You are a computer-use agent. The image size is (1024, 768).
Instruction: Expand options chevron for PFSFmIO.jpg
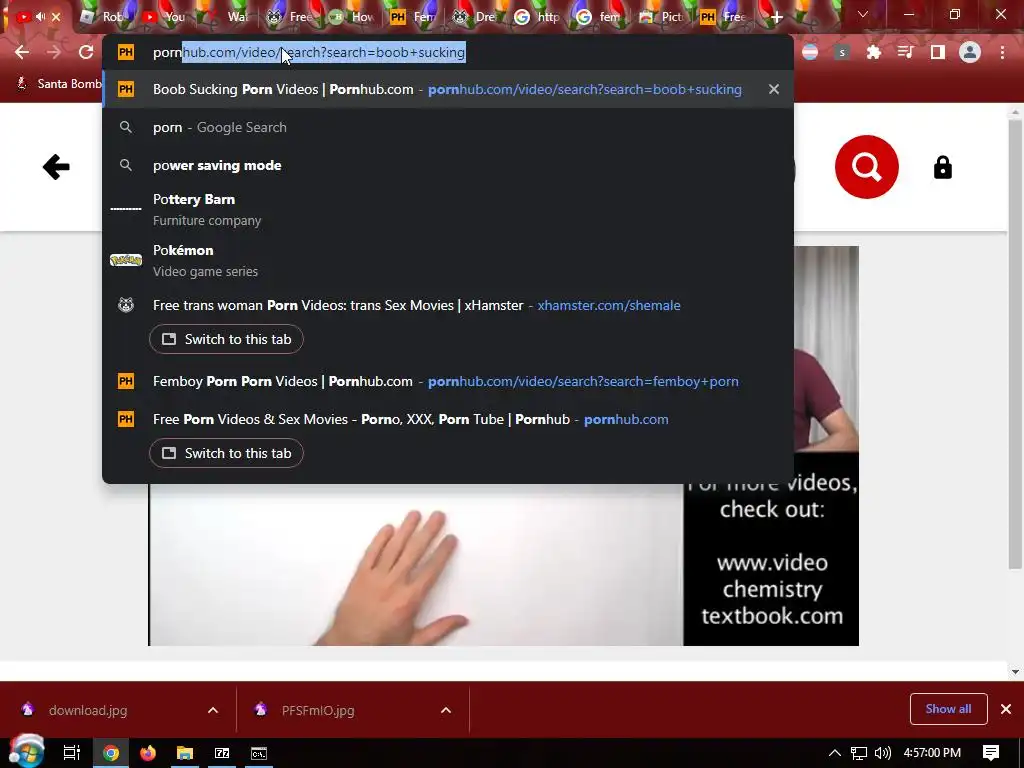coord(446,710)
